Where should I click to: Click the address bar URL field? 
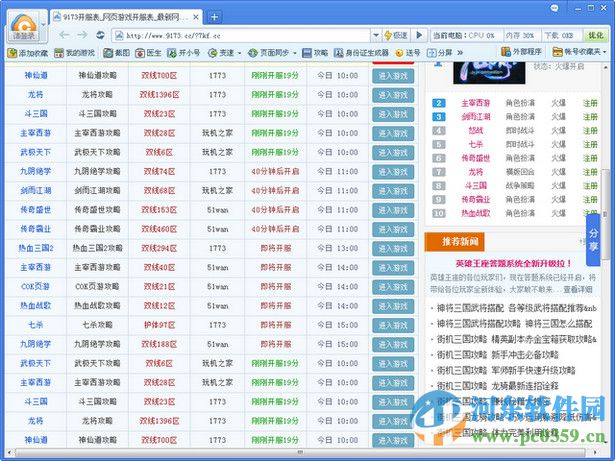pos(241,36)
